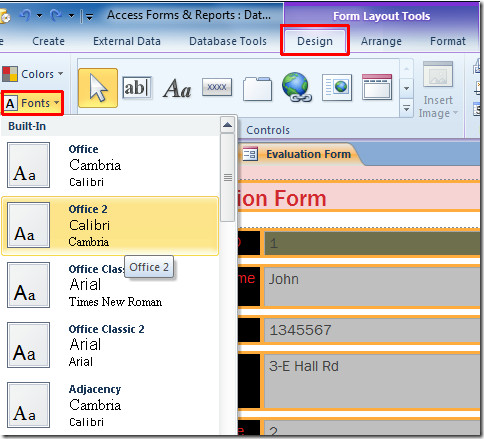Select the Tab Control icon
Screen dimensions: 484x439
click(x=257, y=88)
